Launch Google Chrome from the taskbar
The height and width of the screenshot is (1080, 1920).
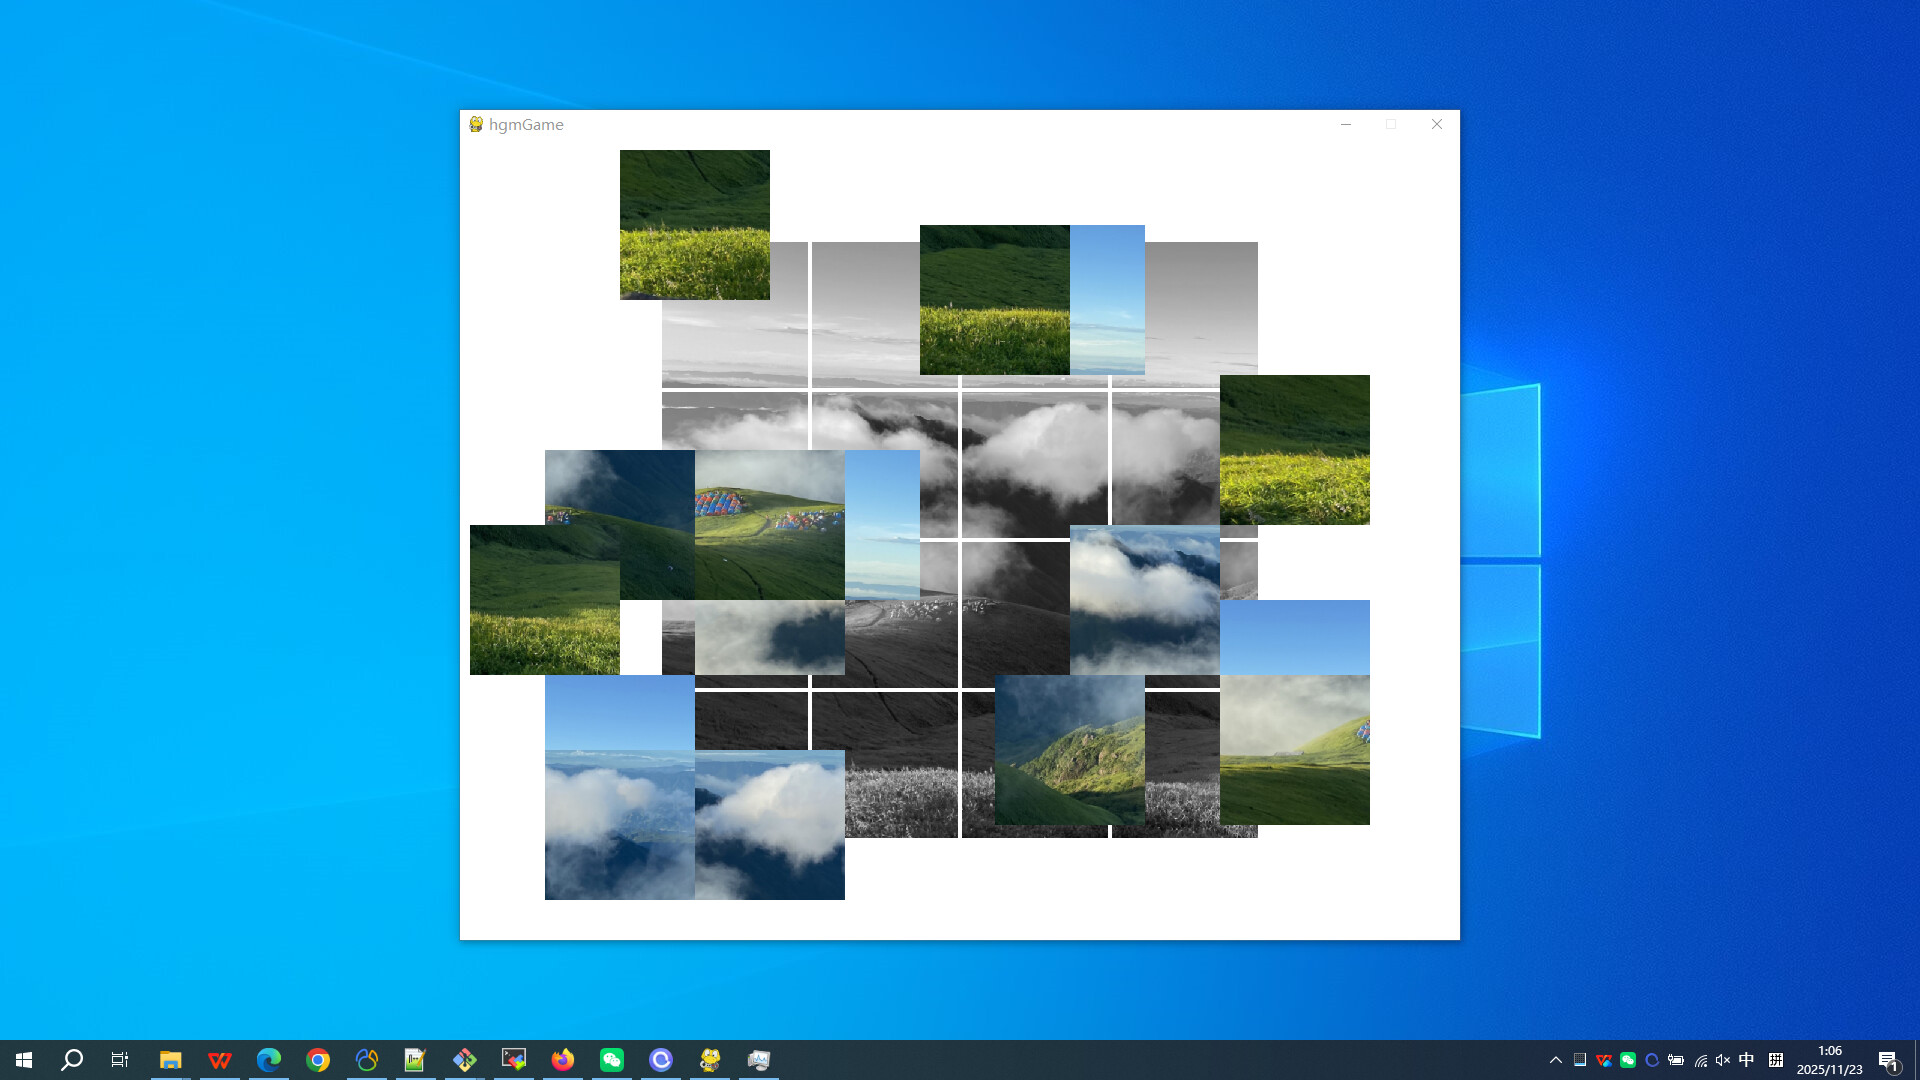[317, 1059]
